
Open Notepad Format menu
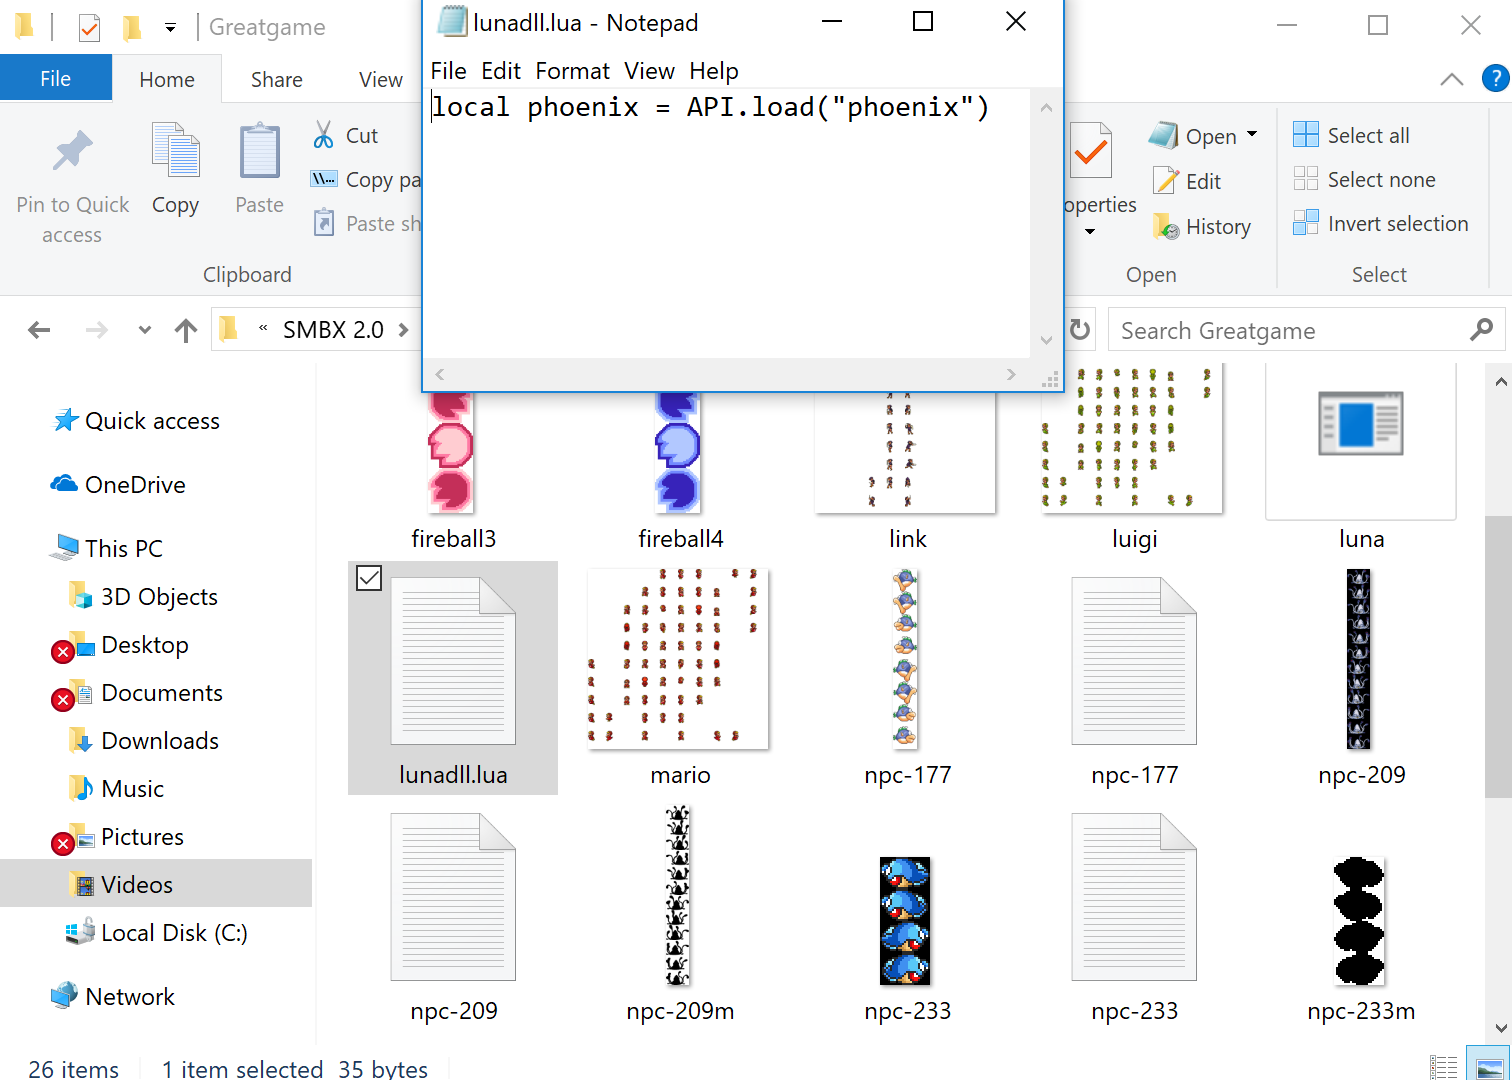[572, 71]
